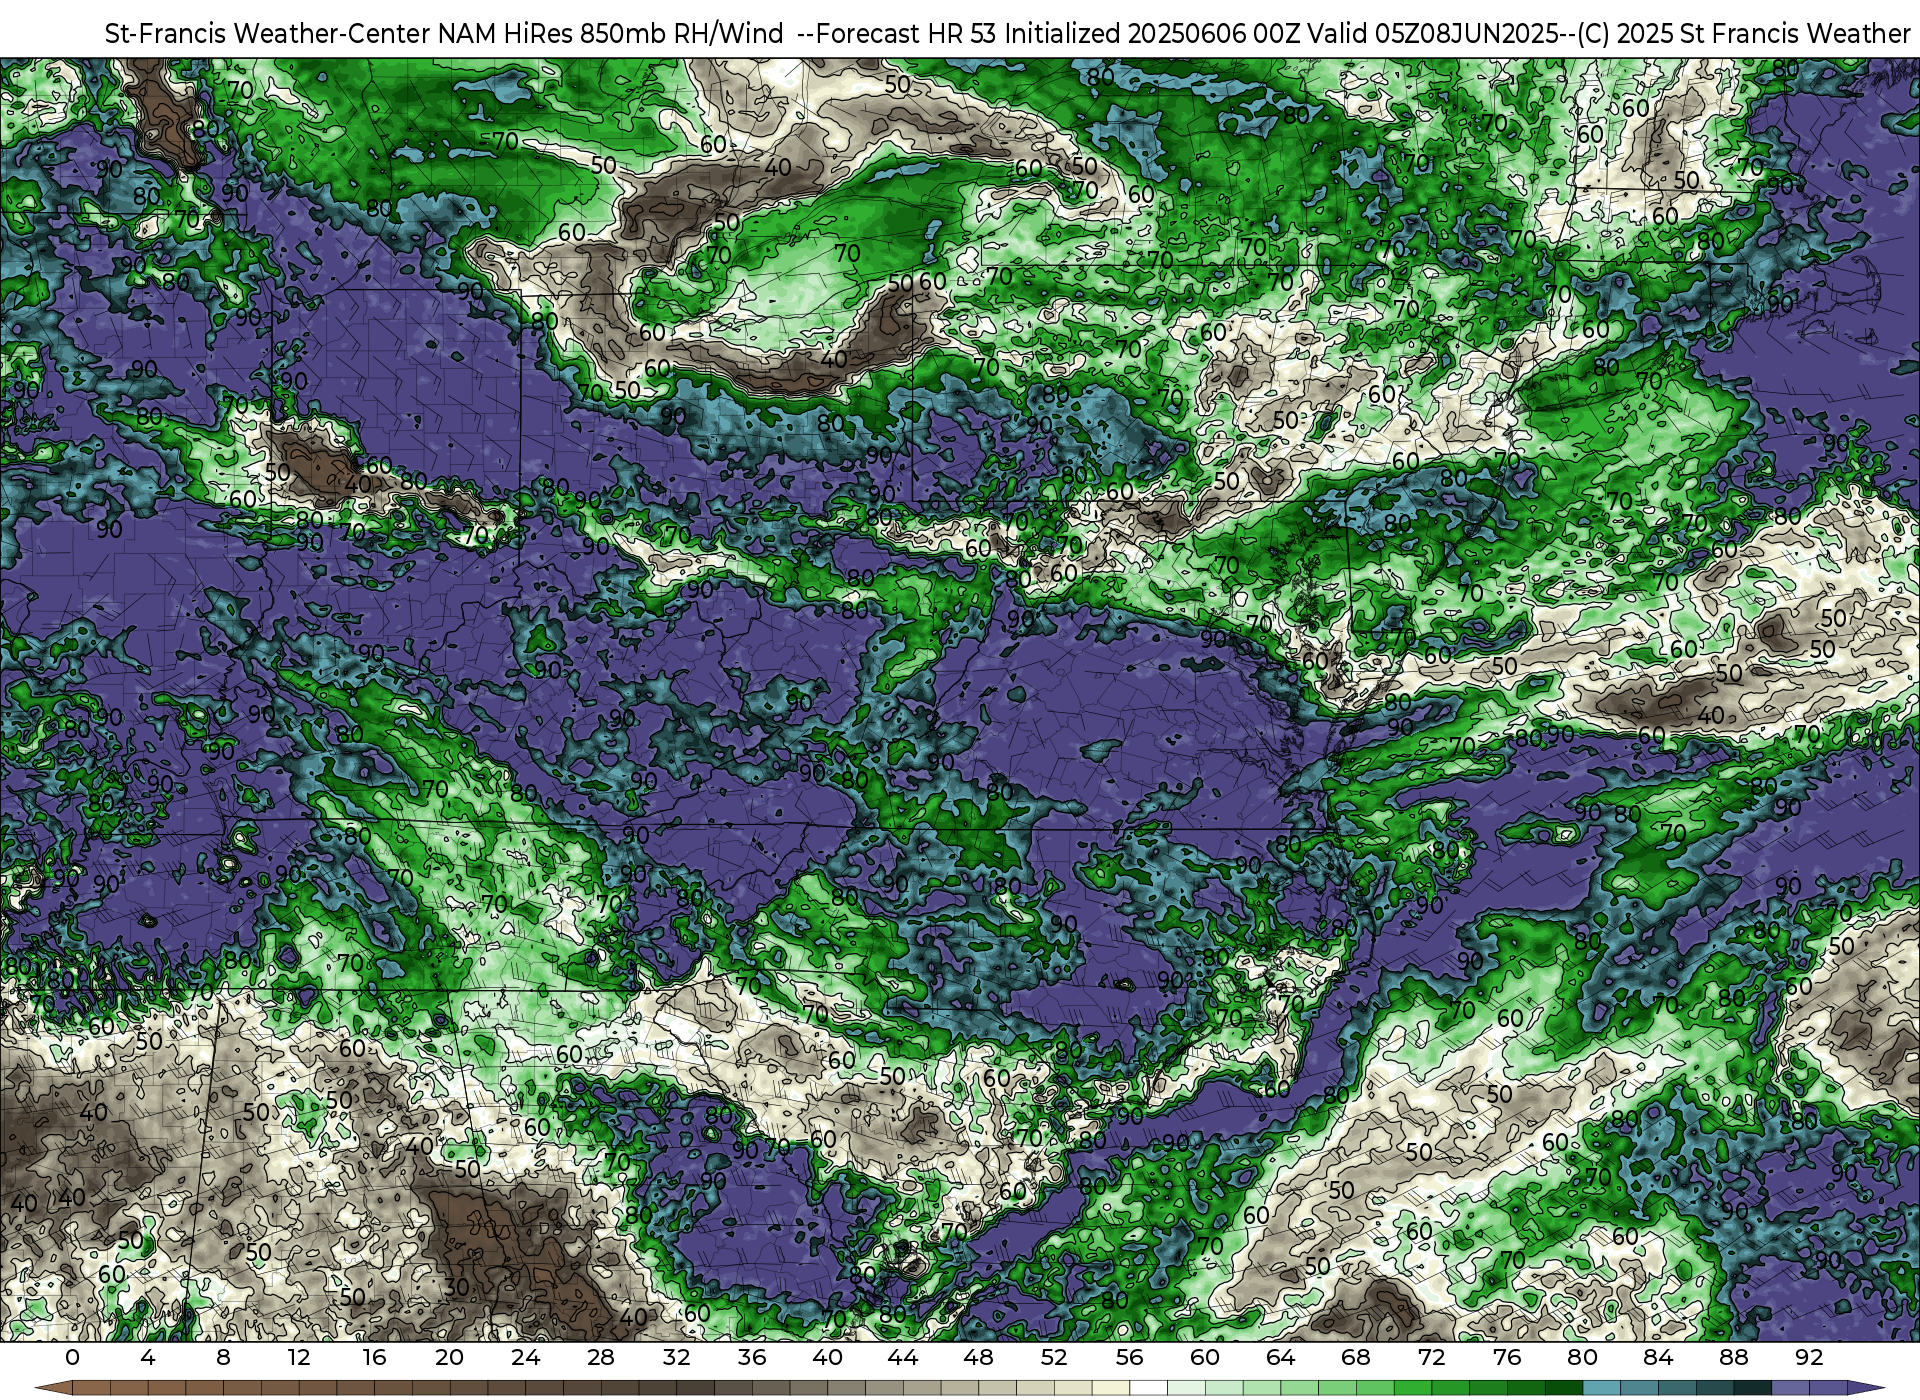The image size is (1920, 1400).
Task: Click the white swatch in the color bar
Action: pyautogui.click(x=1149, y=1388)
